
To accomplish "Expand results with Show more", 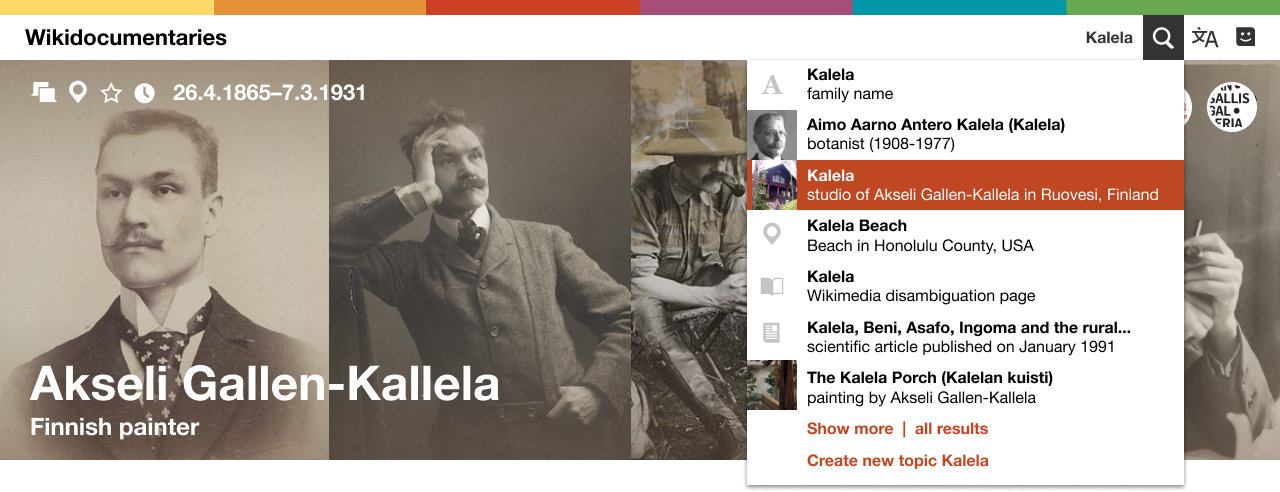I will pos(850,429).
